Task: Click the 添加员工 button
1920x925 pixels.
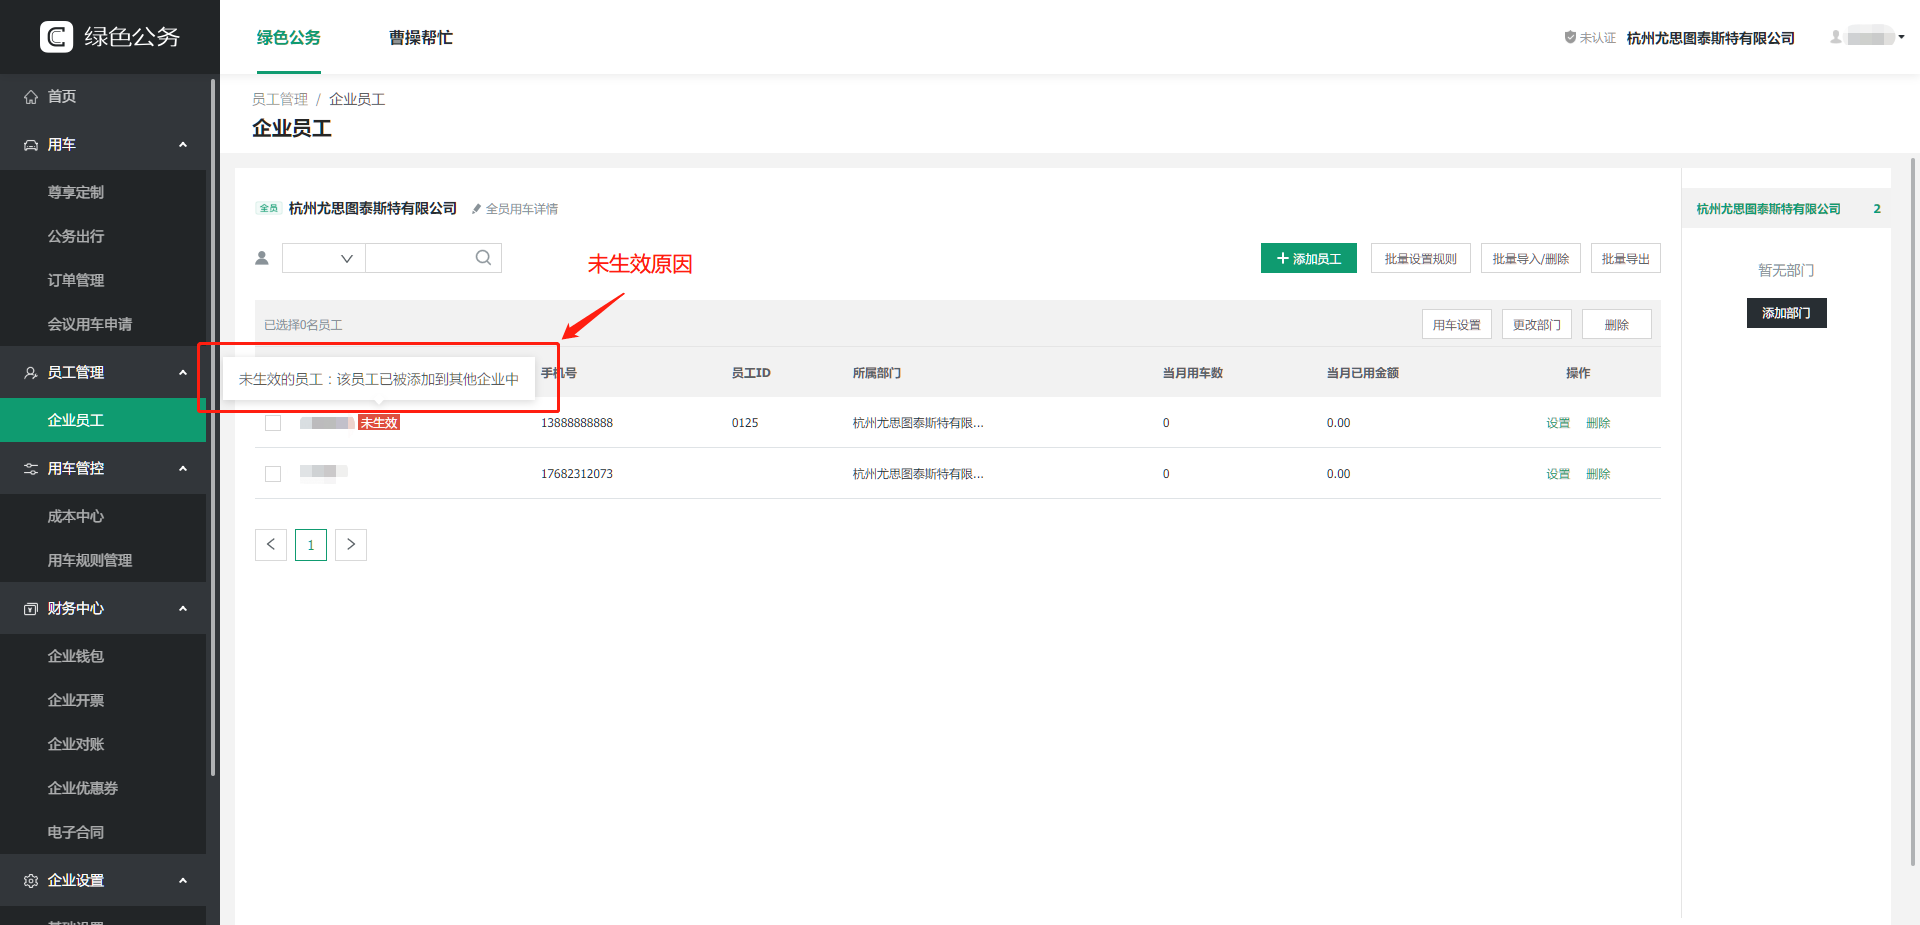Action: click(x=1308, y=258)
